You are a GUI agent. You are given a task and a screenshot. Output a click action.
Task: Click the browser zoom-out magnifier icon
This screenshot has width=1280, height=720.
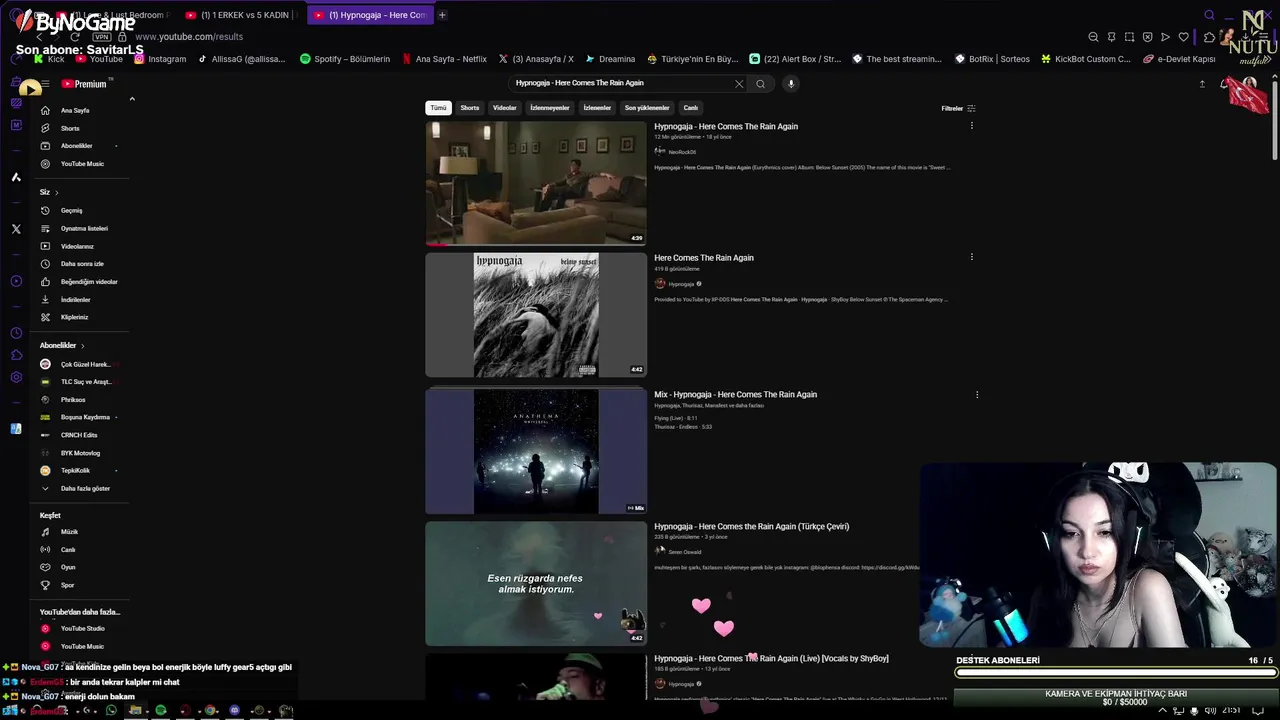[x=1093, y=37]
